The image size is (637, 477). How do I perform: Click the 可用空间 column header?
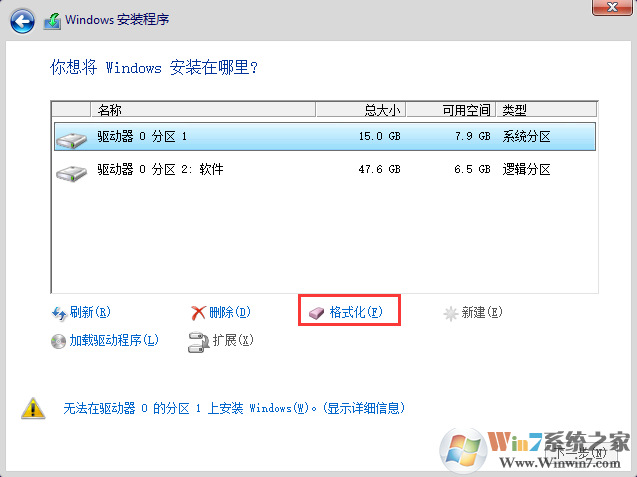(451, 110)
